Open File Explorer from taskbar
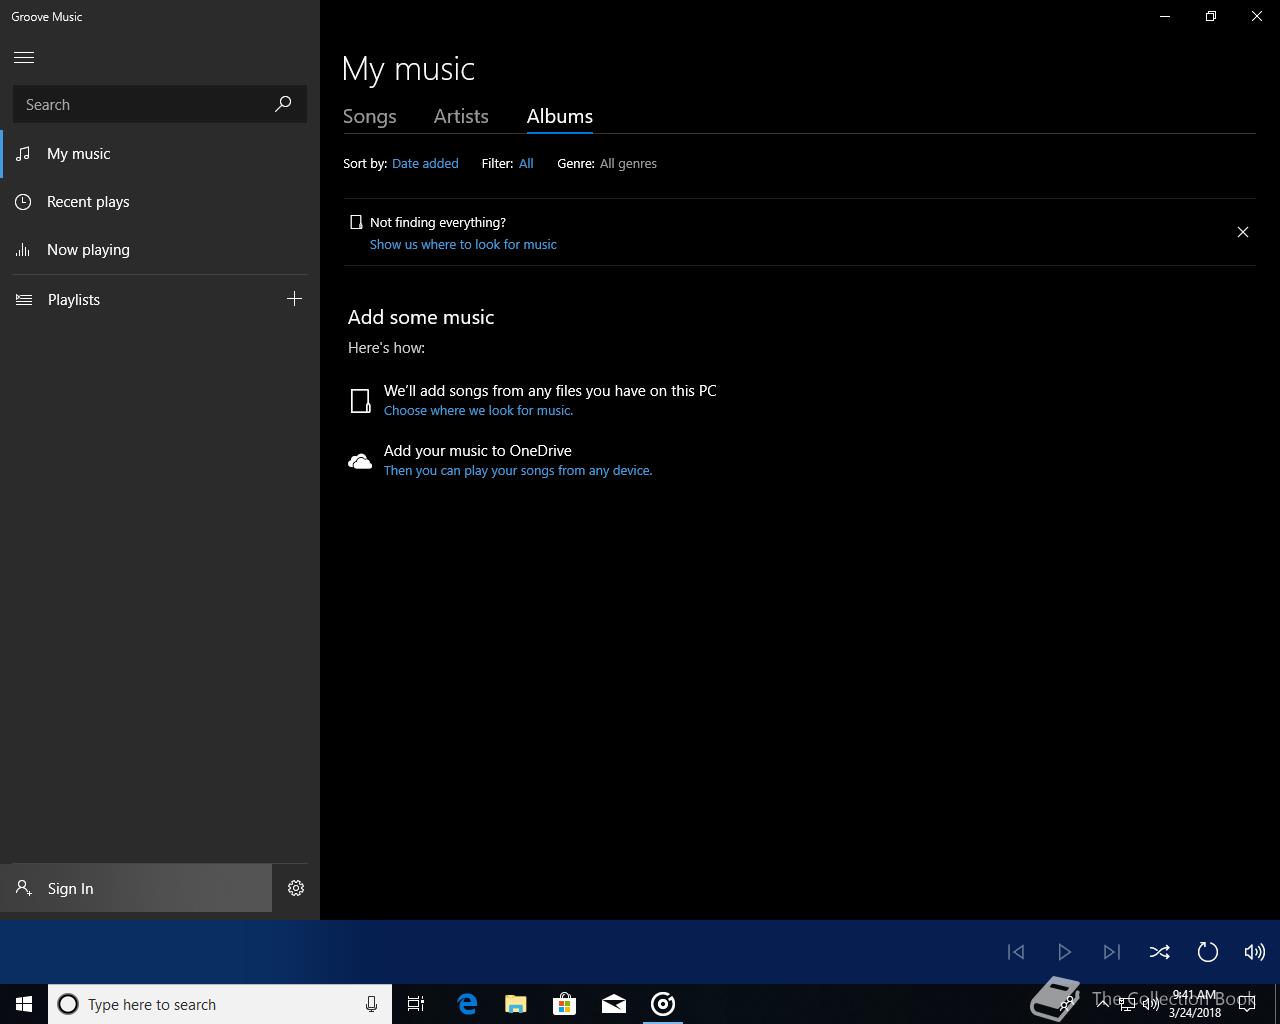The width and height of the screenshot is (1280, 1024). coord(516,1004)
